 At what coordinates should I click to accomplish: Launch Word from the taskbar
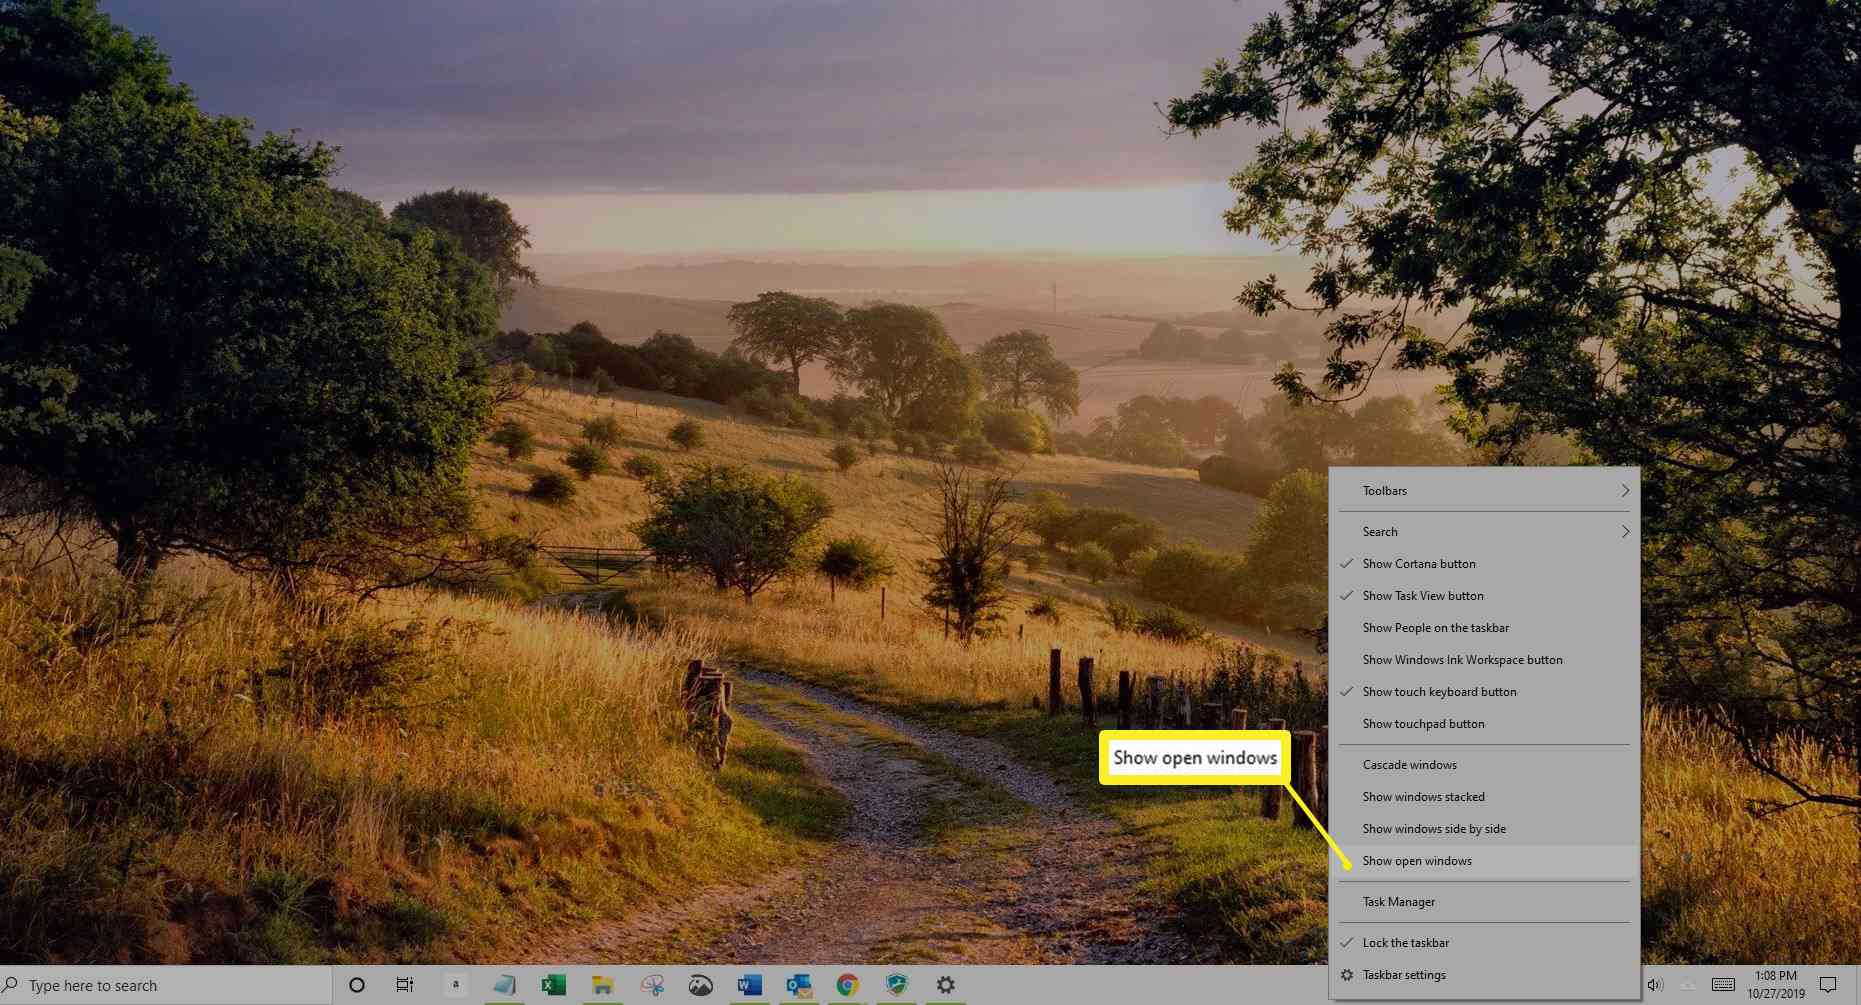coord(749,985)
